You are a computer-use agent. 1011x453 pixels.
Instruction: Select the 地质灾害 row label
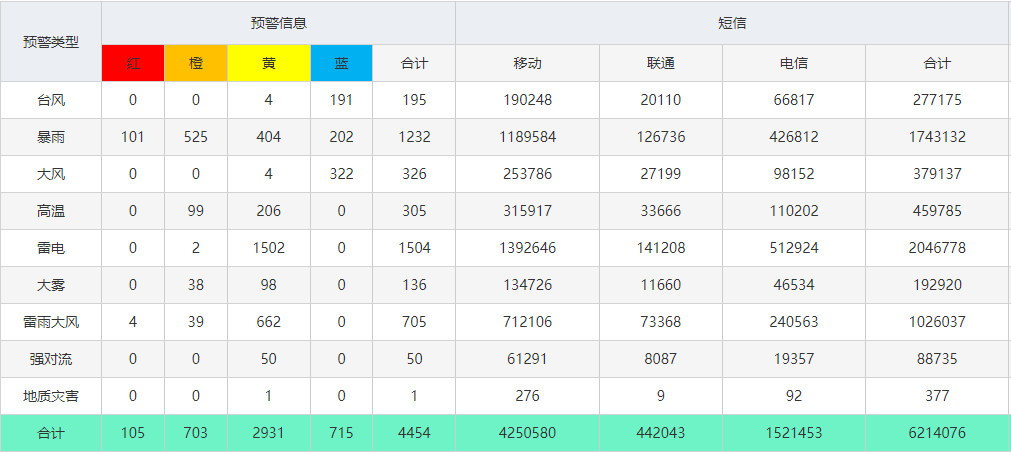51,396
